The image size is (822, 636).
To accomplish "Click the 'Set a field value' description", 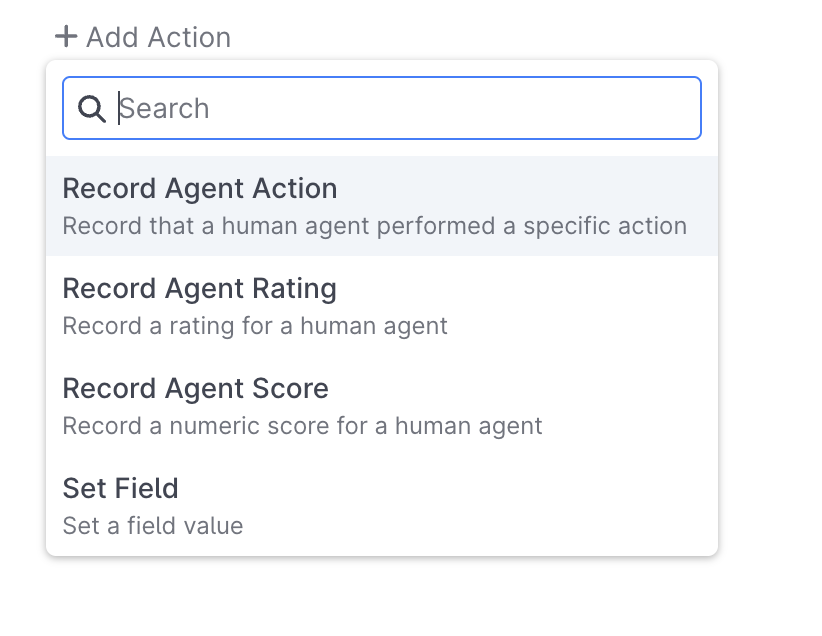I will click(x=153, y=525).
